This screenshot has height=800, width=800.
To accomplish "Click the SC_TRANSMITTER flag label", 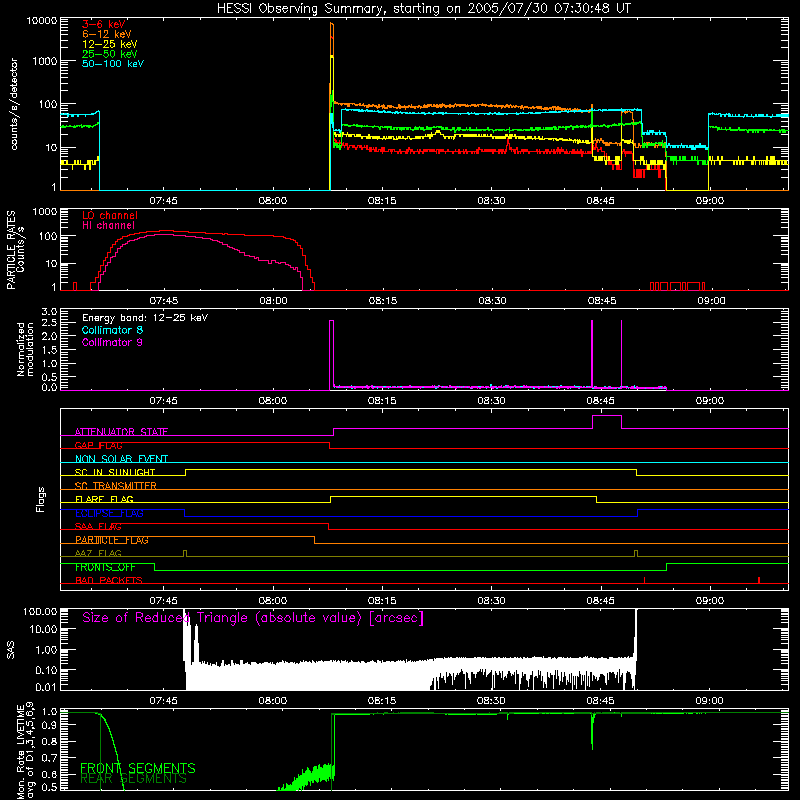I will tap(116, 486).
